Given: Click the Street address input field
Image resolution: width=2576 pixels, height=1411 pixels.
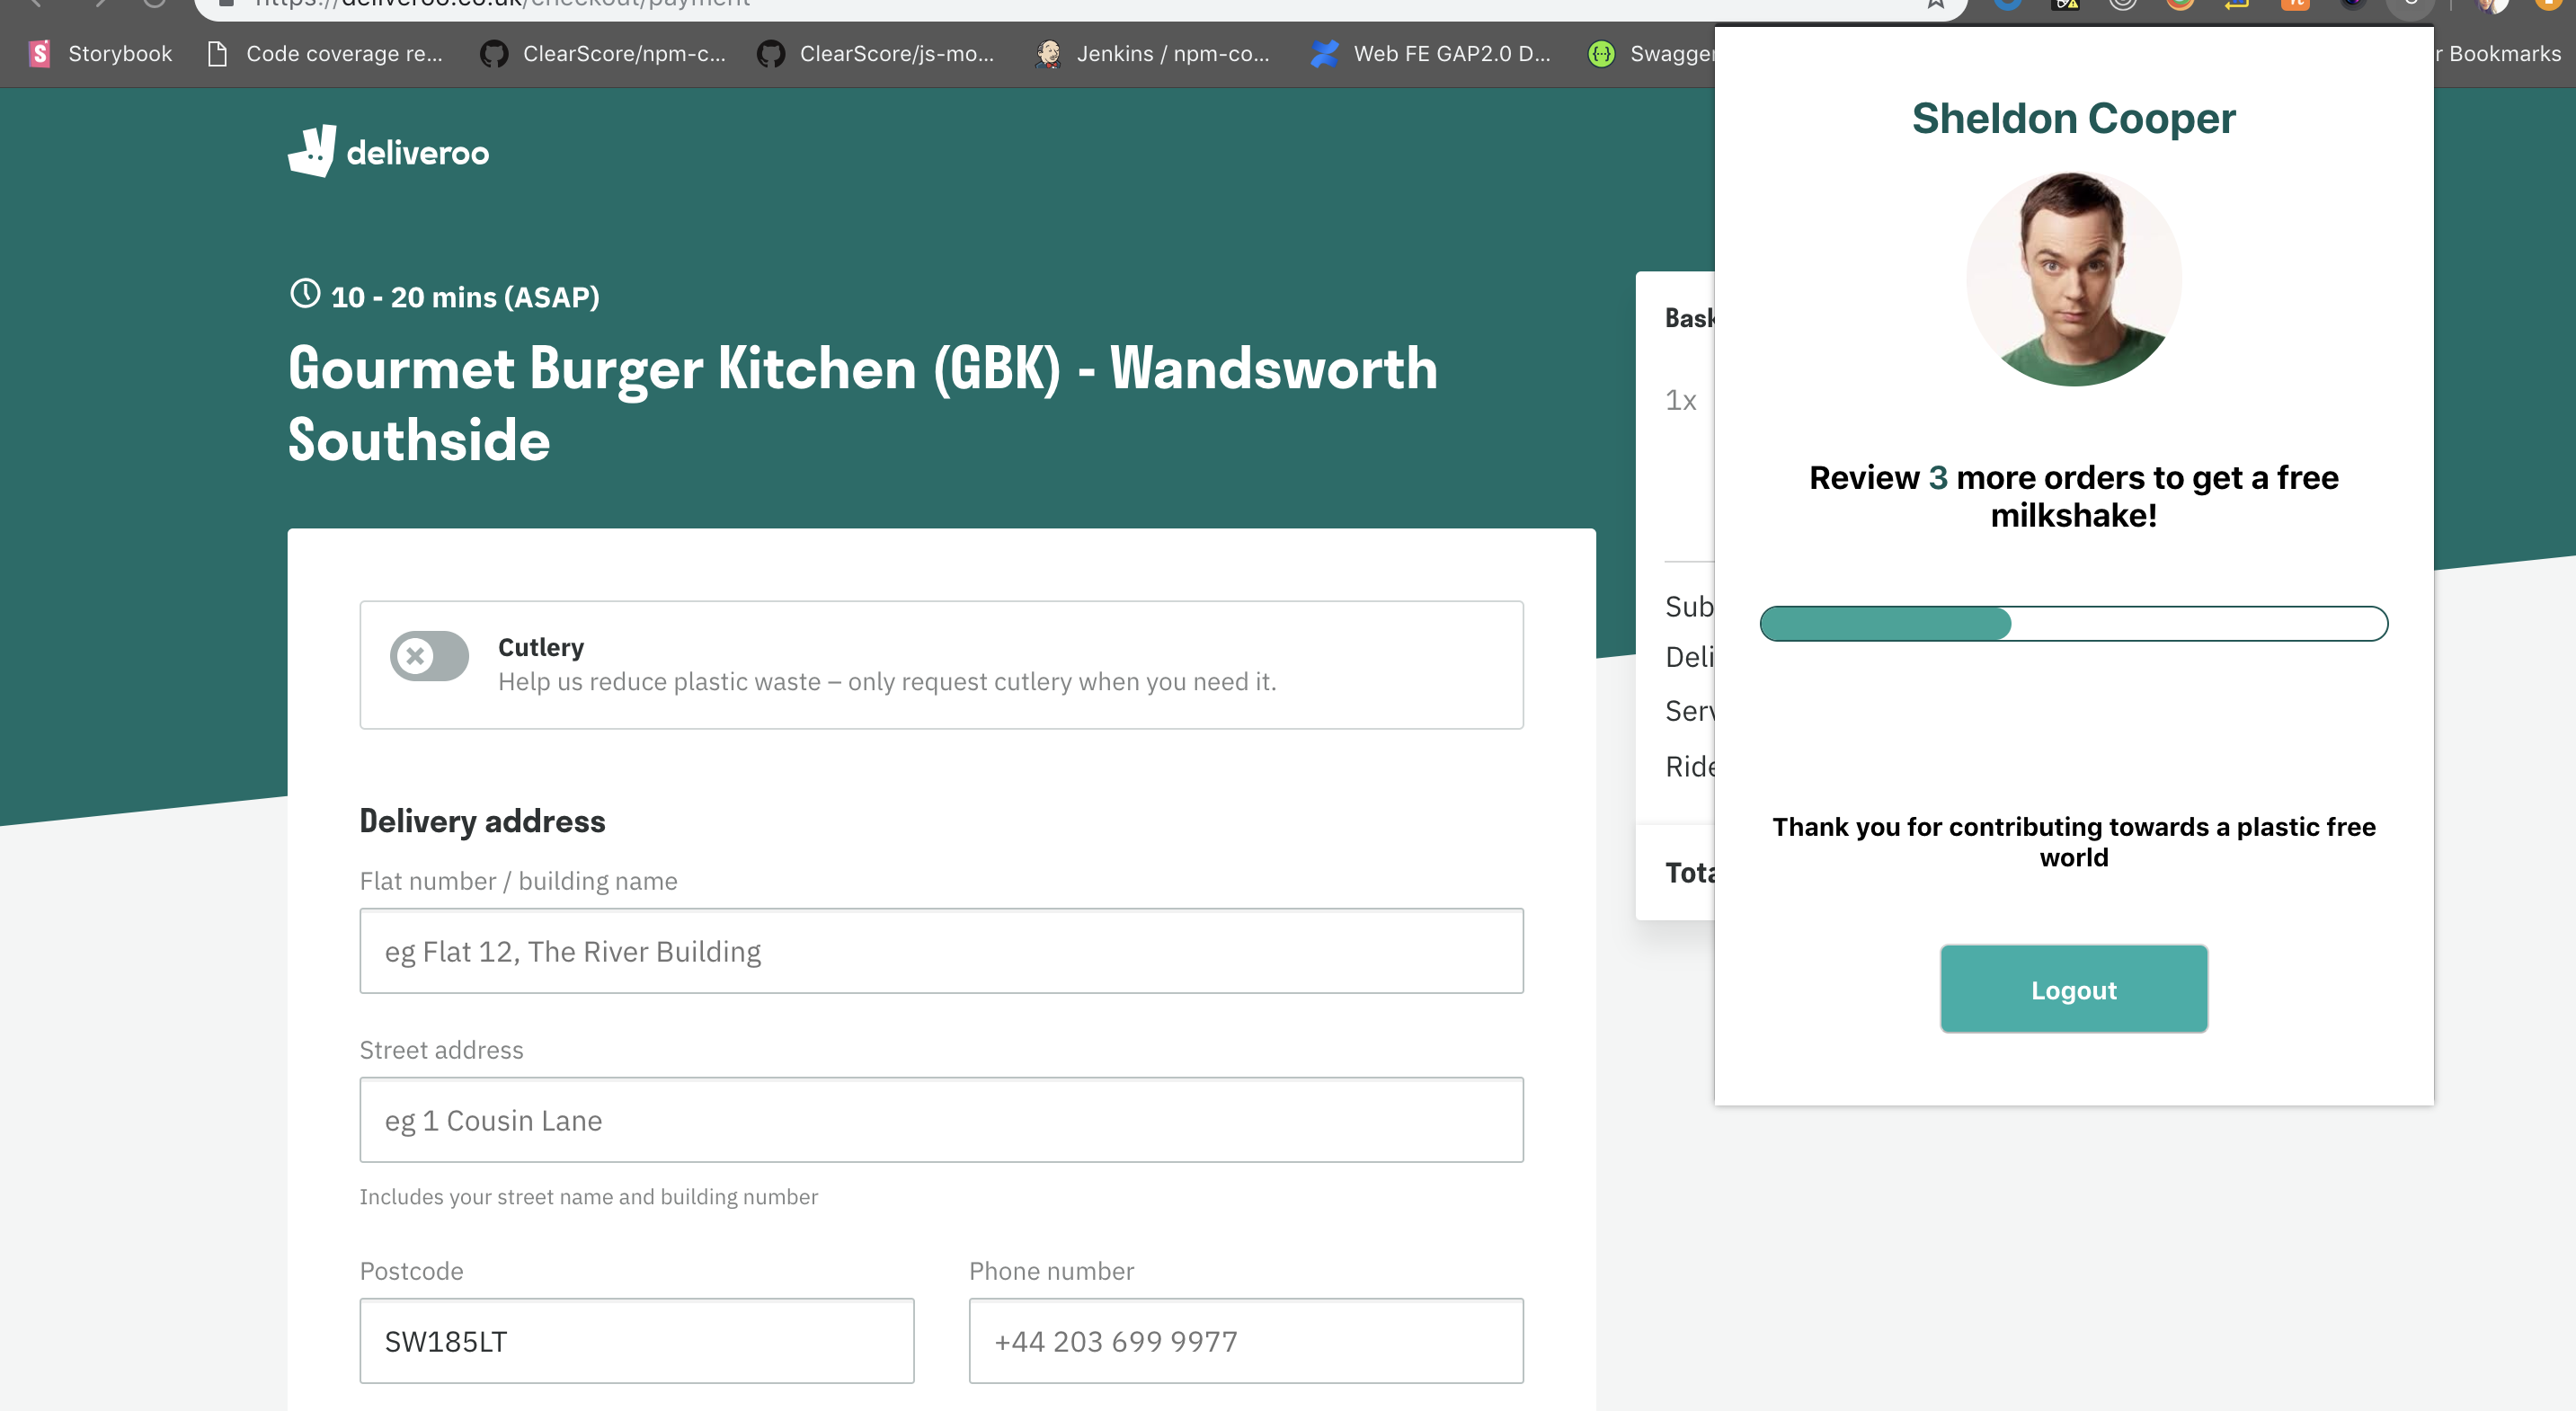Looking at the screenshot, I should [941, 1120].
